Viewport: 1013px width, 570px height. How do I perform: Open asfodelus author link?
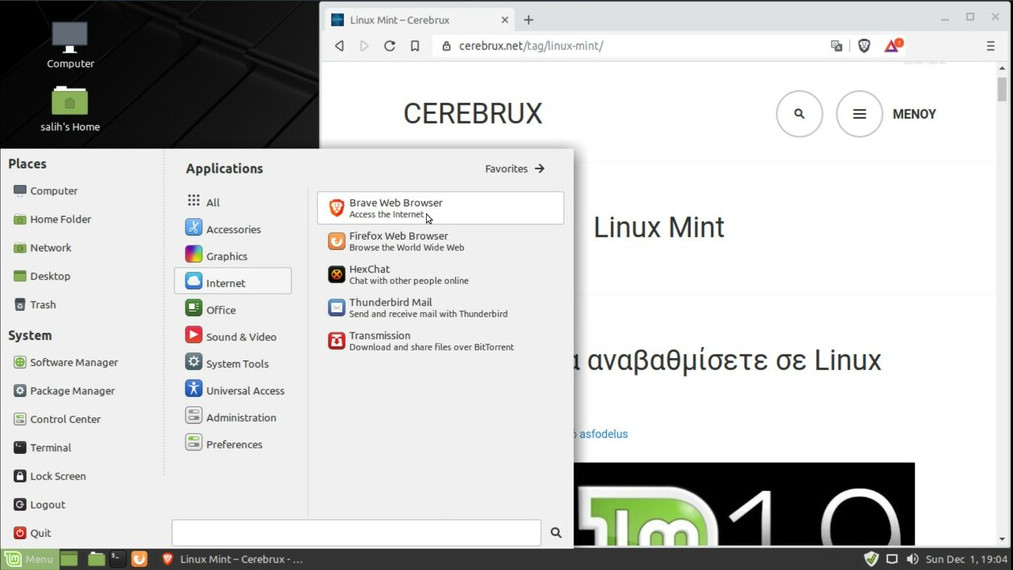pyautogui.click(x=603, y=434)
